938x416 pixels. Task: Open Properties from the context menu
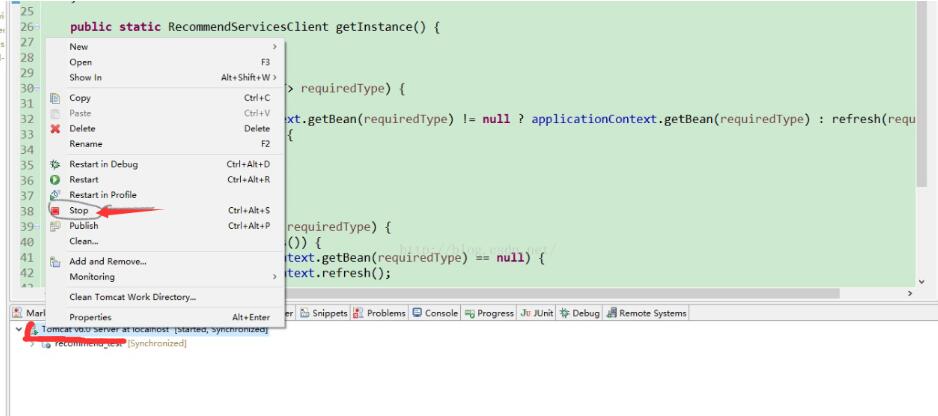90,317
